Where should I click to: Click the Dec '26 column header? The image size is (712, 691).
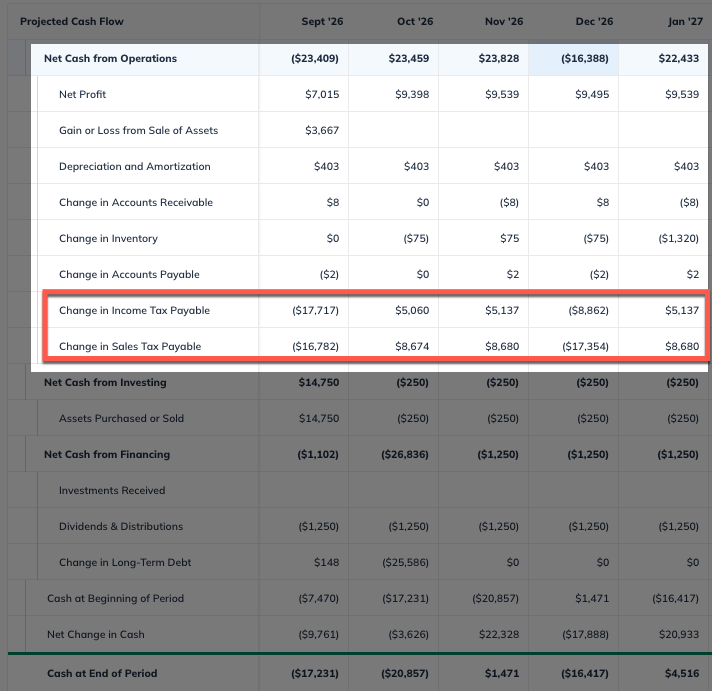click(594, 21)
